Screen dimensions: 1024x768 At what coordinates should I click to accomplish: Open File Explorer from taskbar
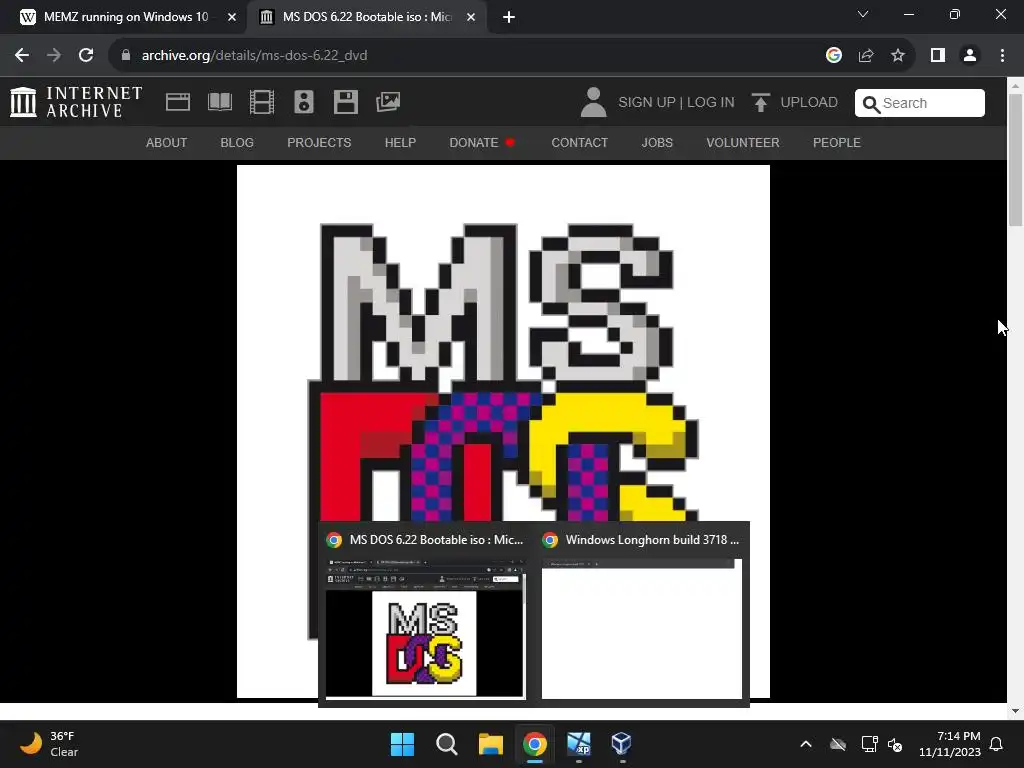(490, 744)
